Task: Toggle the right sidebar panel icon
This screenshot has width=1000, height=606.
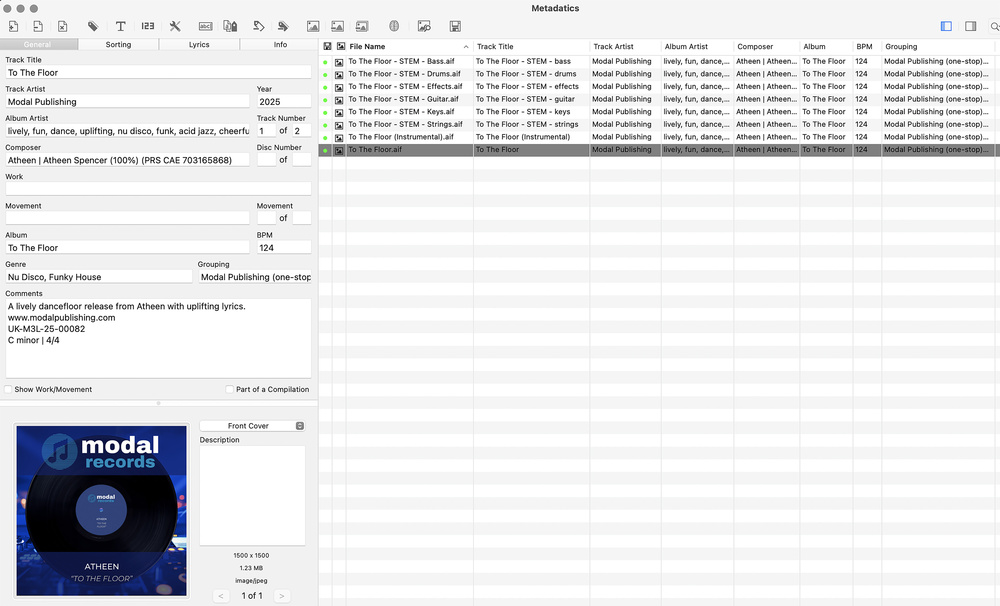Action: point(970,26)
